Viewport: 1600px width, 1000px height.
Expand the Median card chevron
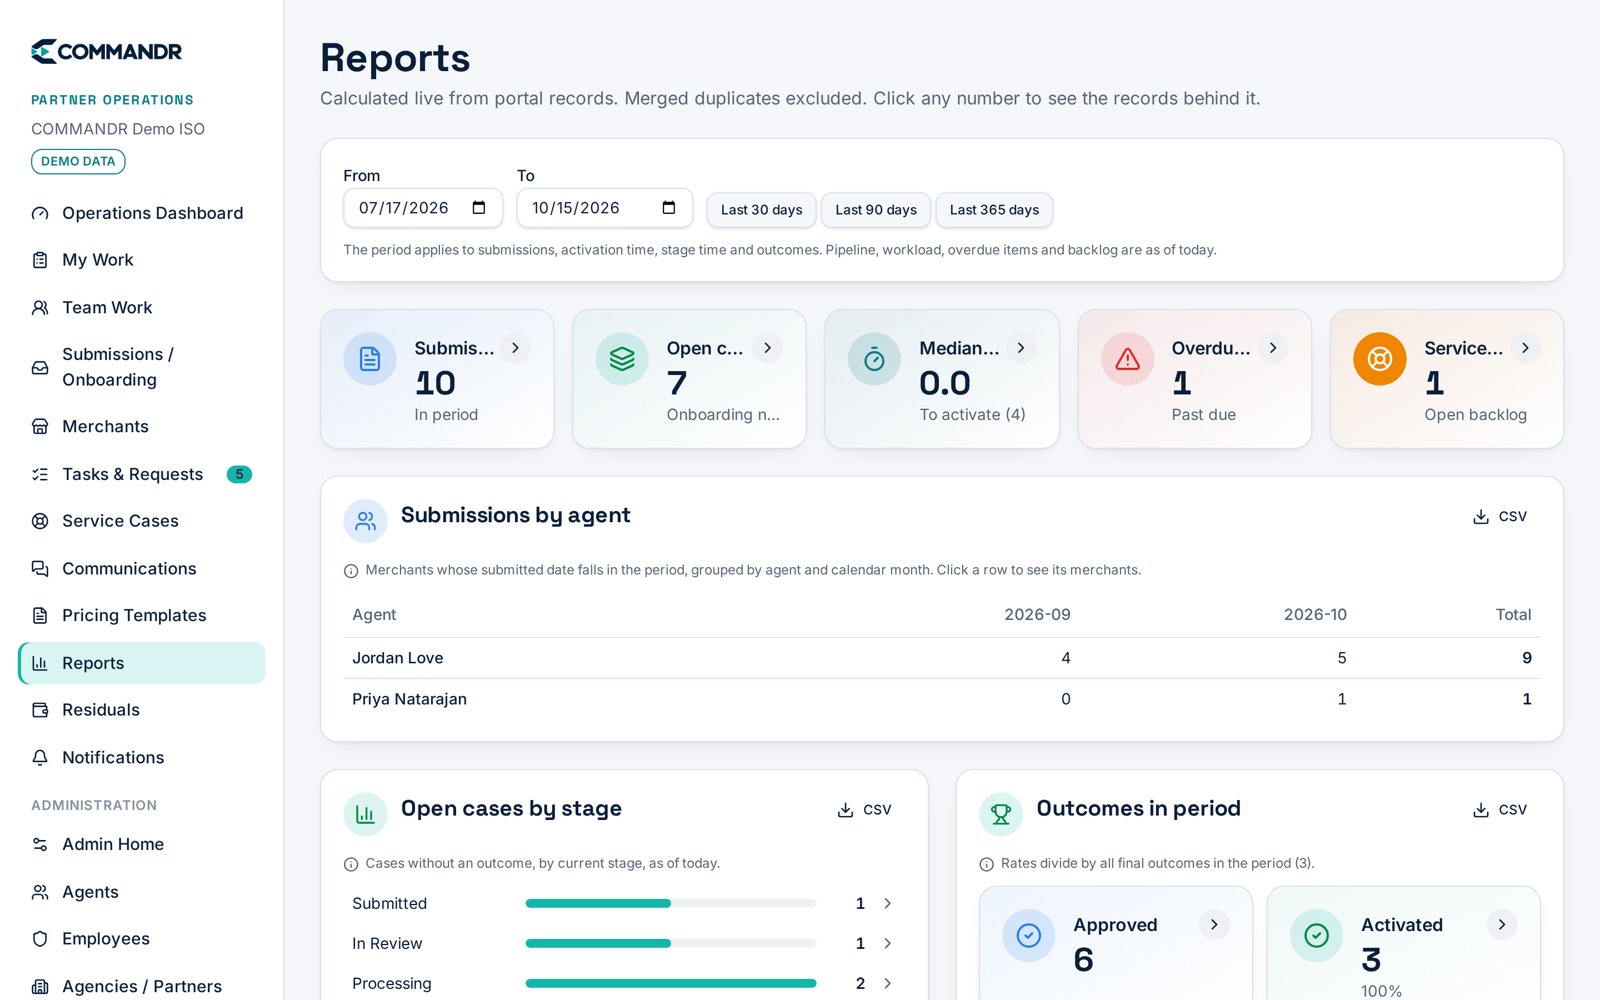pos(1020,348)
